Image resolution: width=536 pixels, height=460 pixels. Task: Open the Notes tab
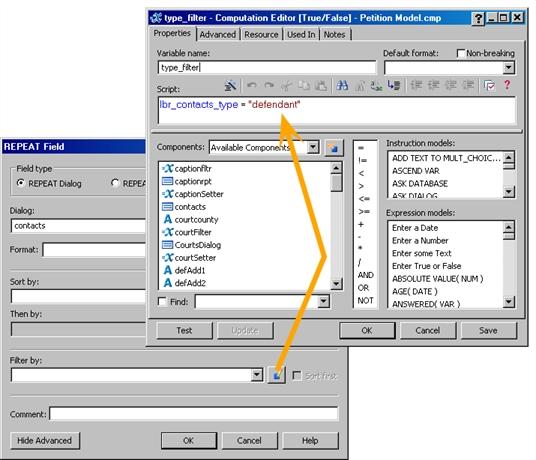(x=334, y=35)
